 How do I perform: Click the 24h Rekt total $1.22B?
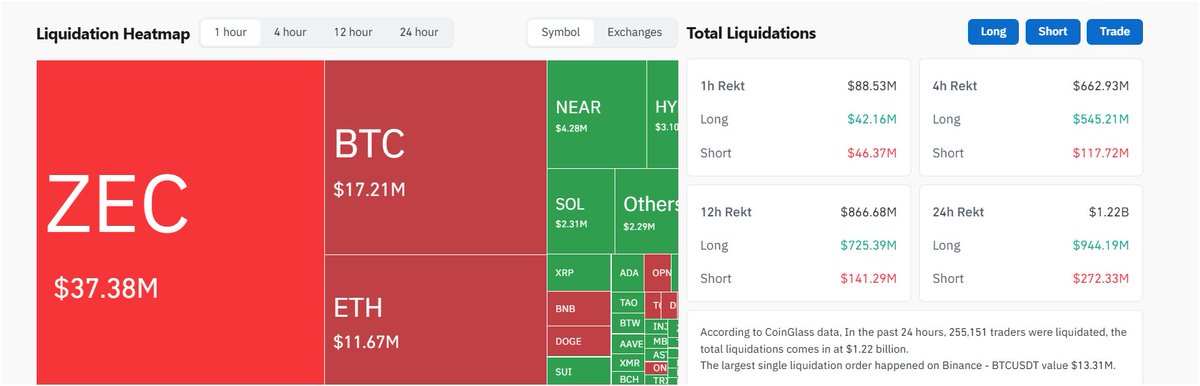(1109, 212)
